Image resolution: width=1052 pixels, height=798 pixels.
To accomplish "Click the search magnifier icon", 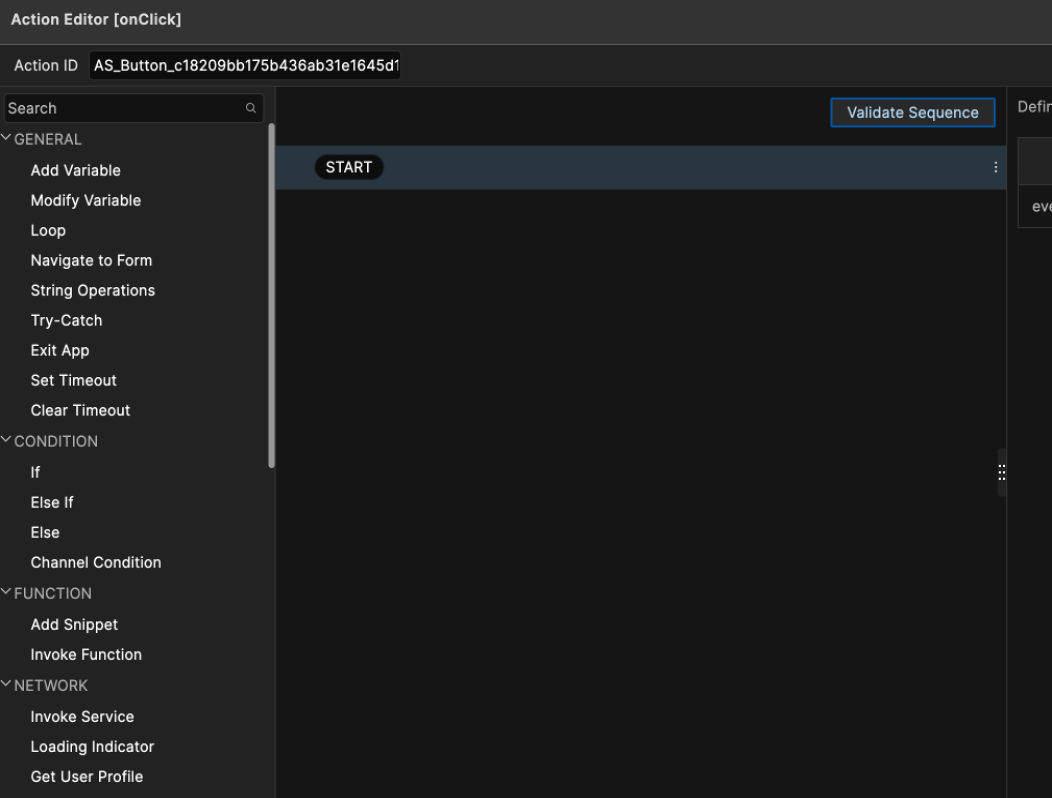I will click(250, 108).
